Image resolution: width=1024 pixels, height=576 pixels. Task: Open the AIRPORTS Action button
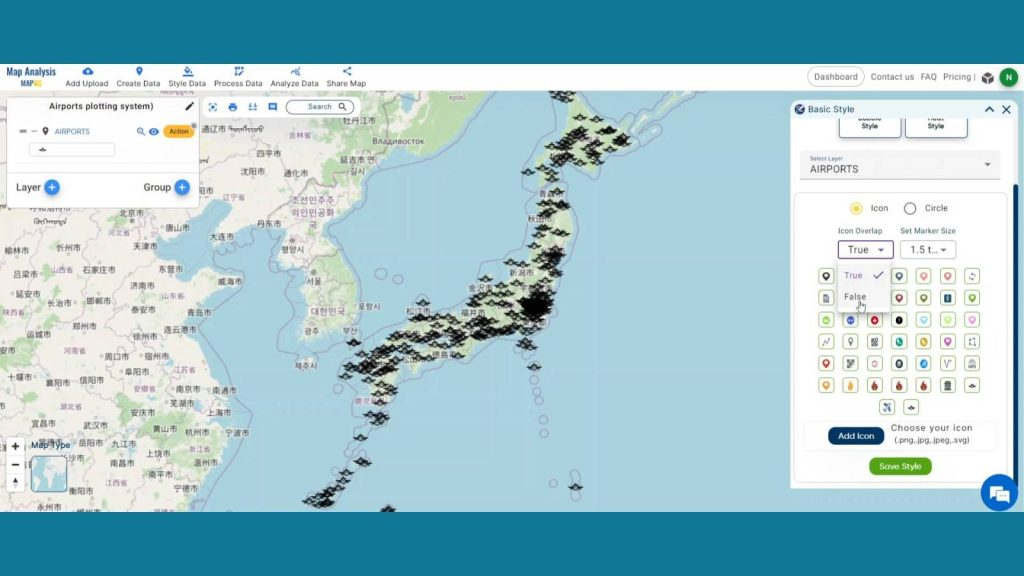click(178, 131)
